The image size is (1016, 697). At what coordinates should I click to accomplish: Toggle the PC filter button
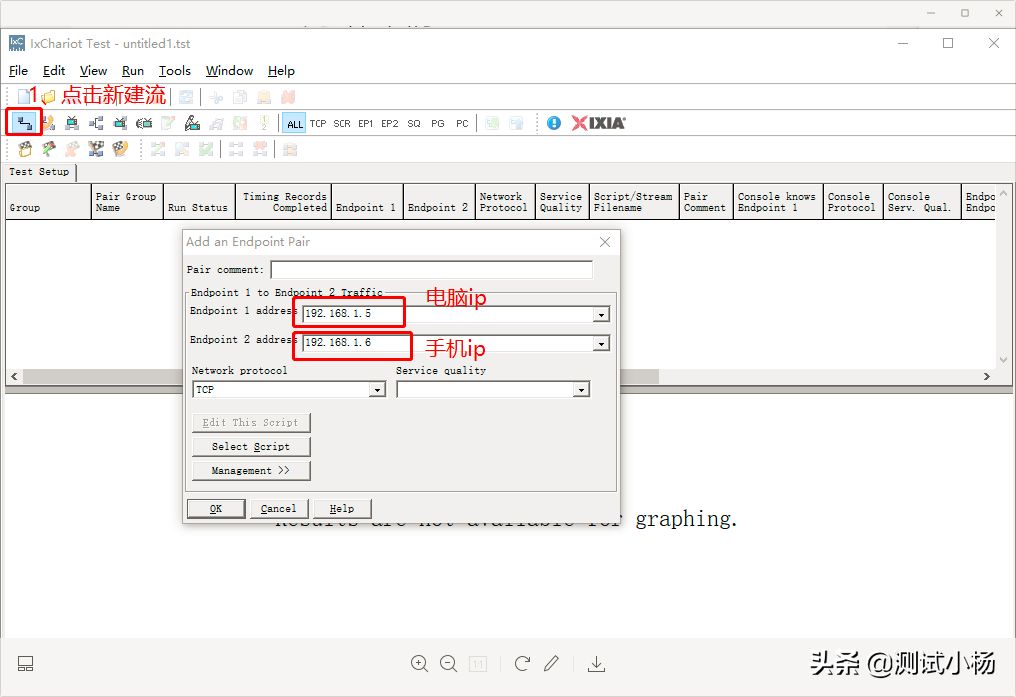click(x=462, y=123)
